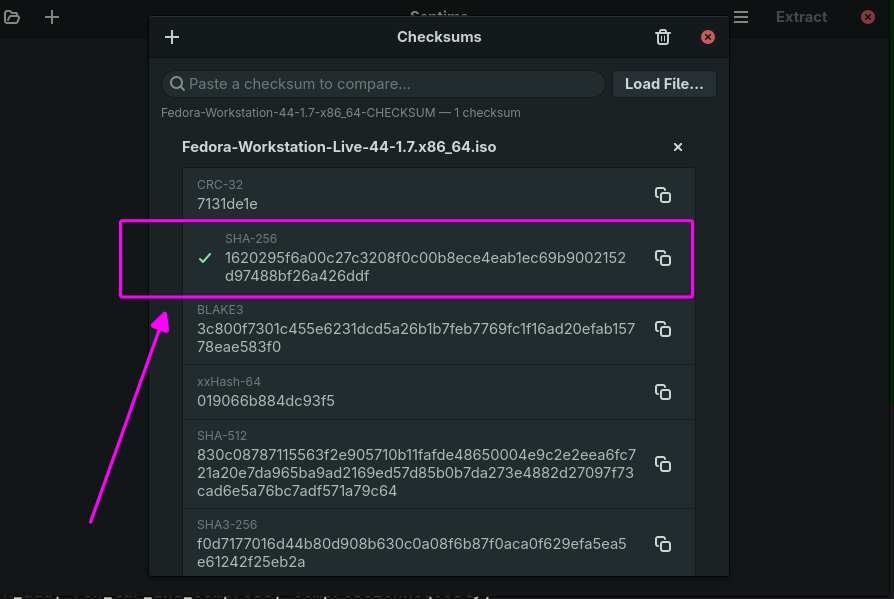Screen dimensions: 894x599
Task: Open the folder icon in the top bar
Action: coord(12,17)
